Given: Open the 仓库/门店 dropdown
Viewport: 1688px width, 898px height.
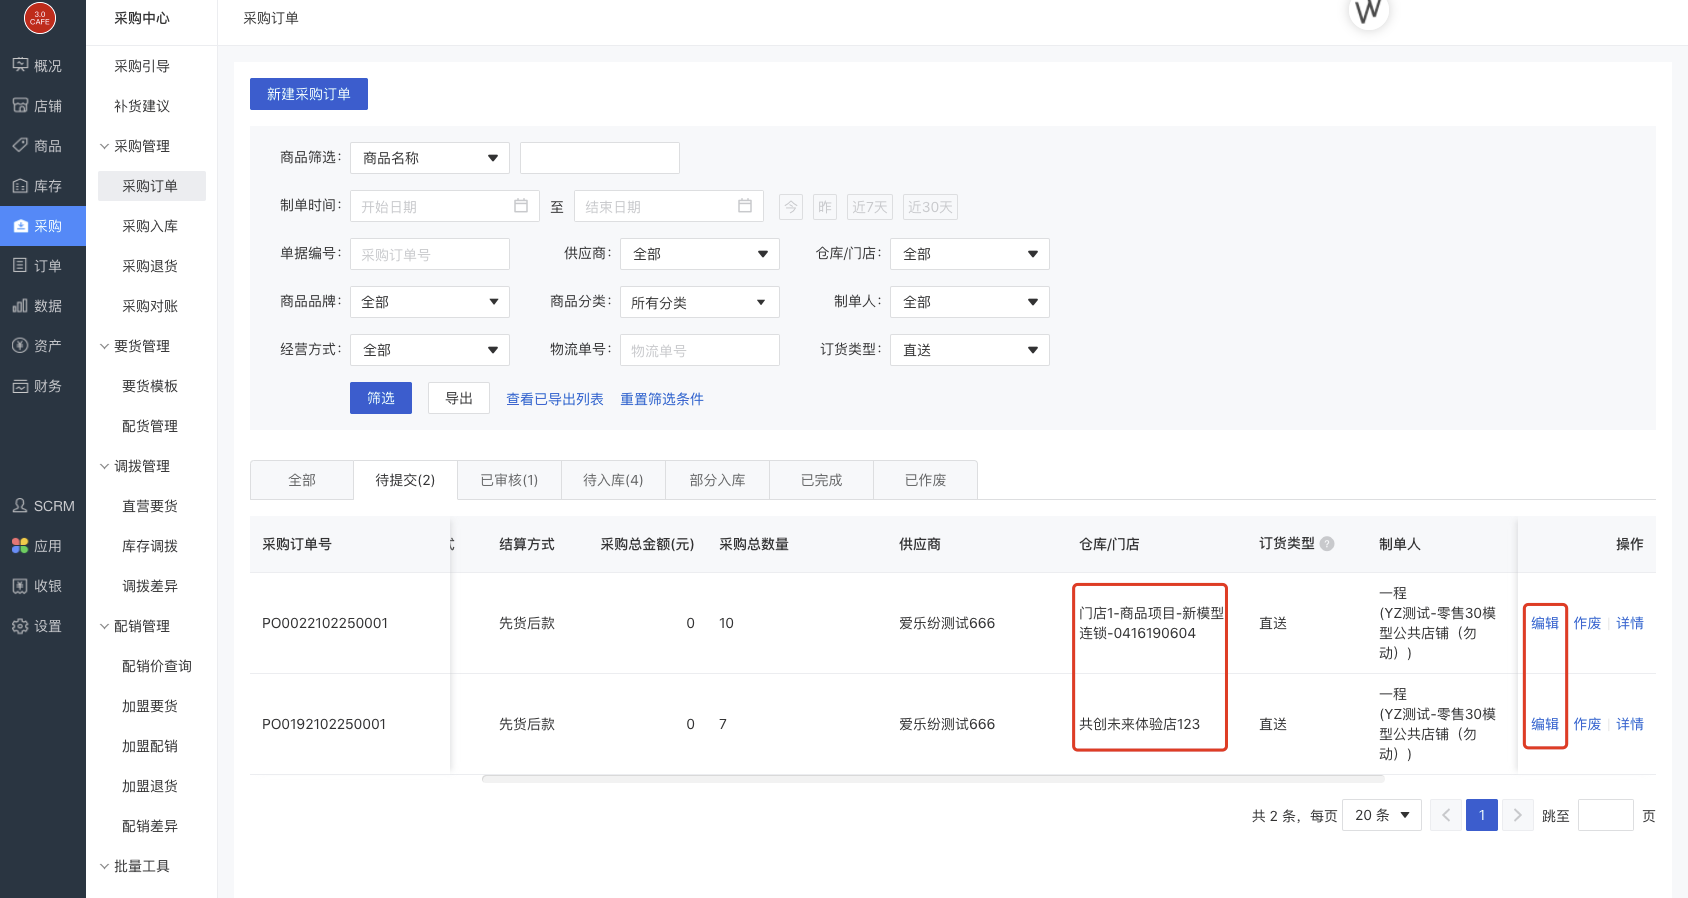Looking at the screenshot, I should pos(970,254).
